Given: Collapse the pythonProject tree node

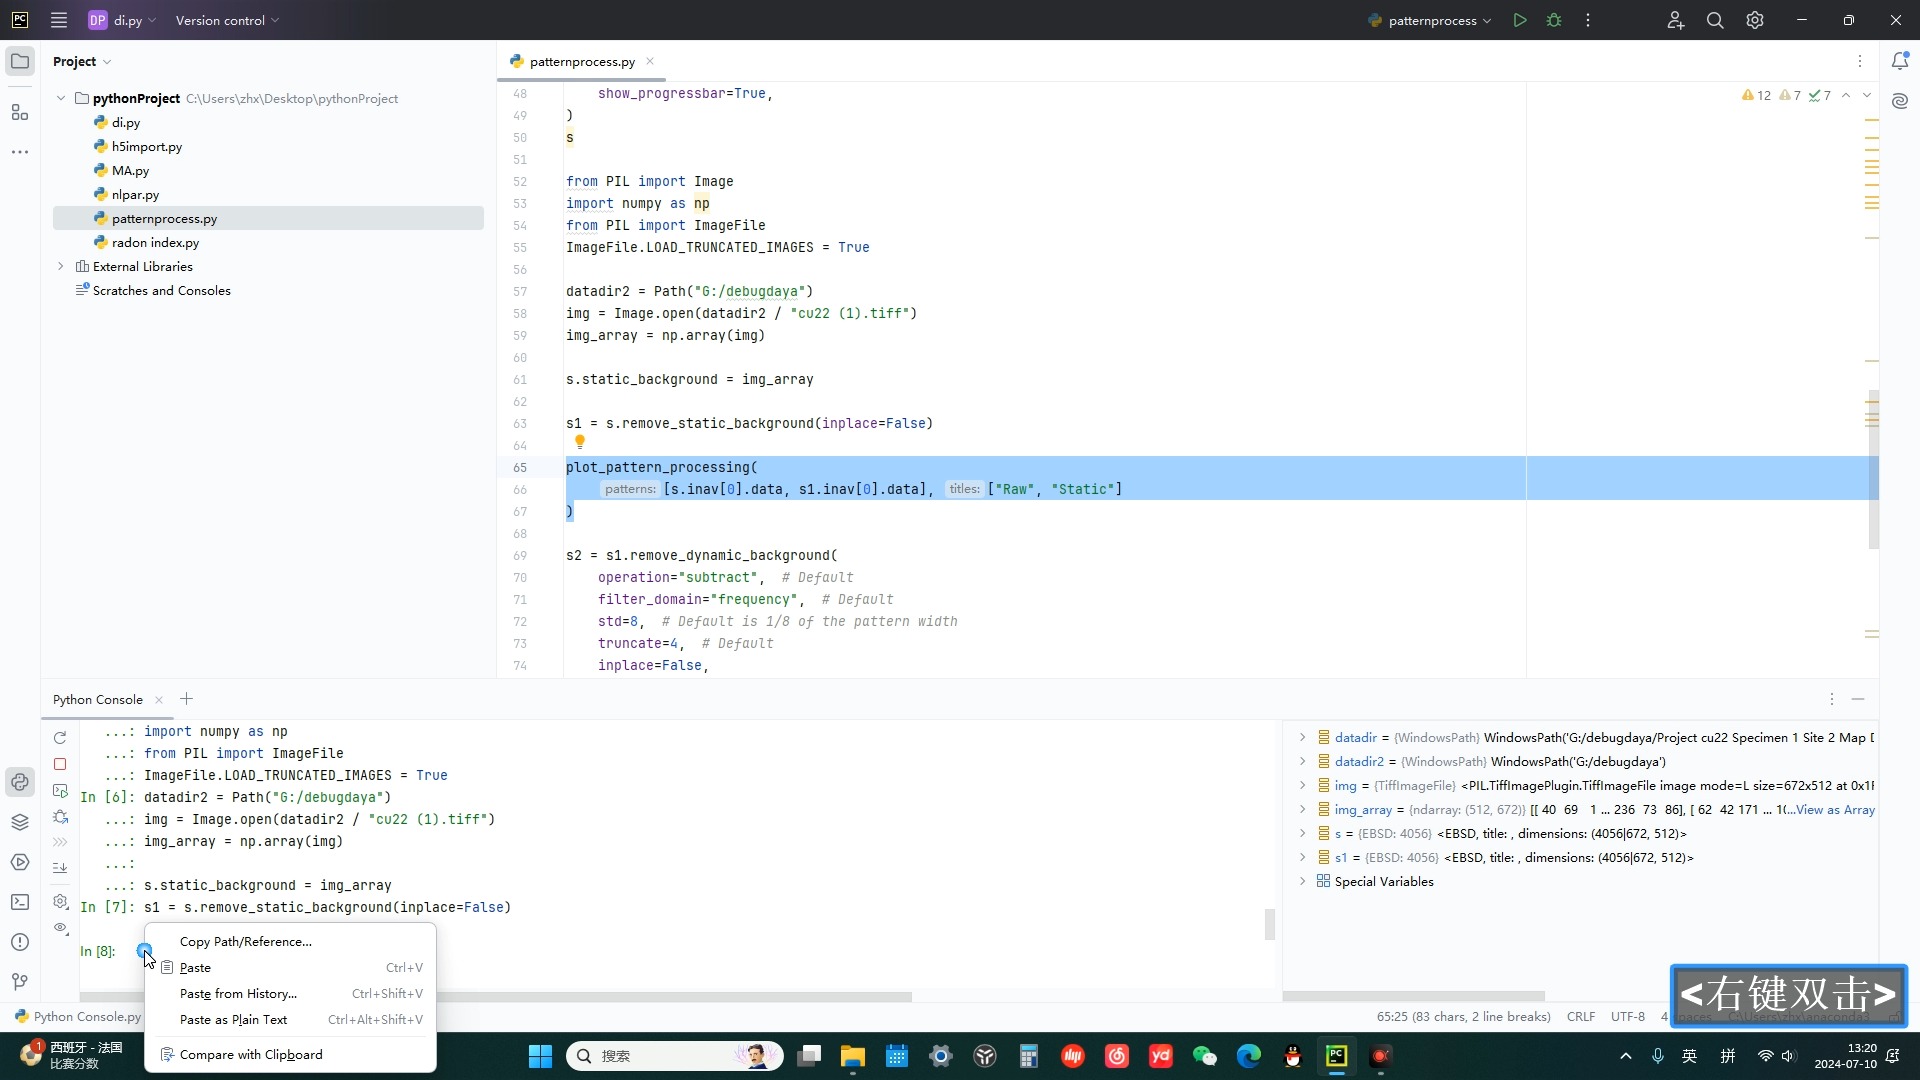Looking at the screenshot, I should point(61,98).
